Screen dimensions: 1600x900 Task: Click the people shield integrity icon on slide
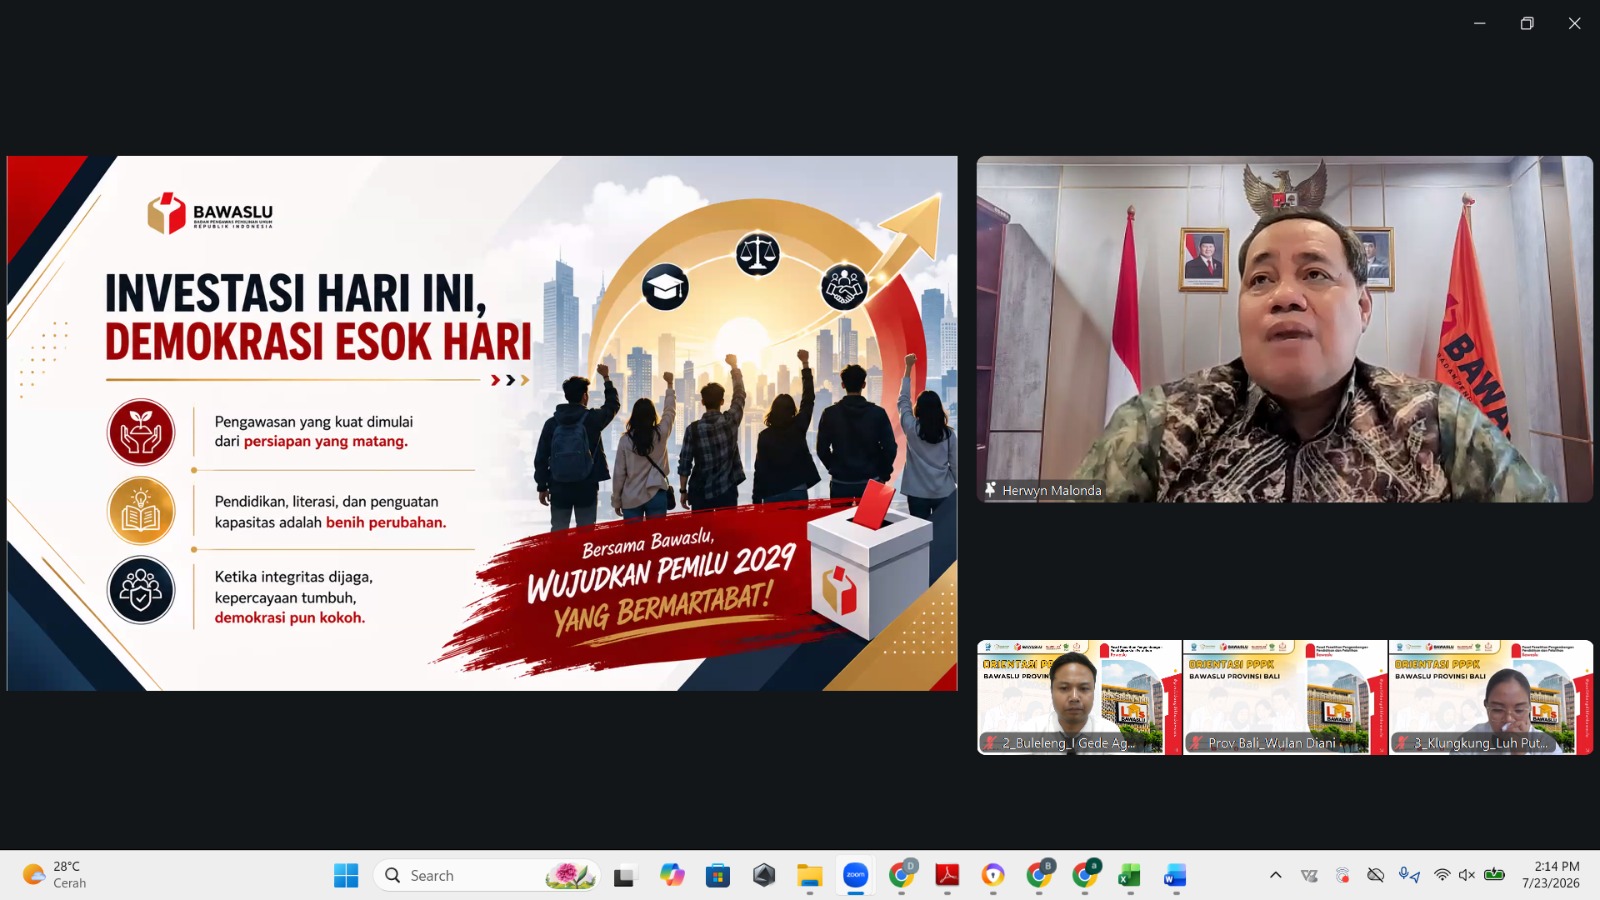141,590
